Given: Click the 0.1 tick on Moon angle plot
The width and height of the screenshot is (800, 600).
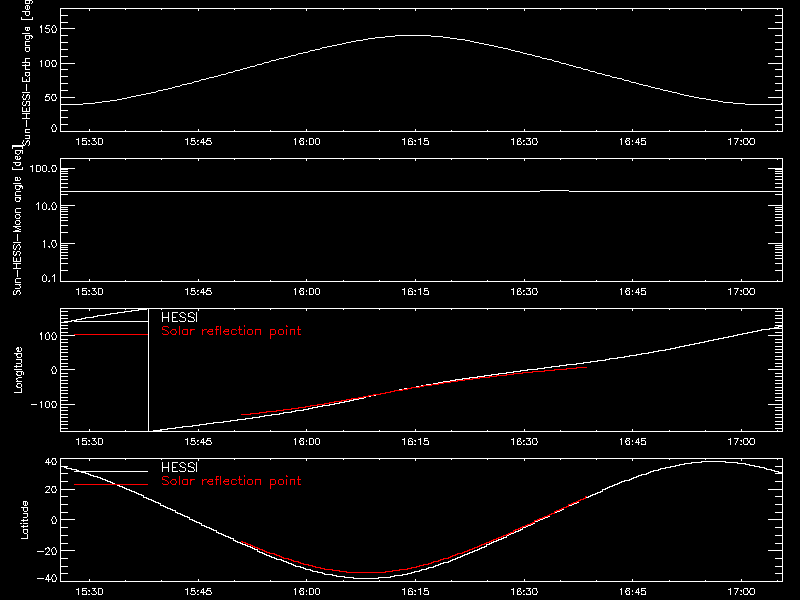Looking at the screenshot, I should point(49,278).
